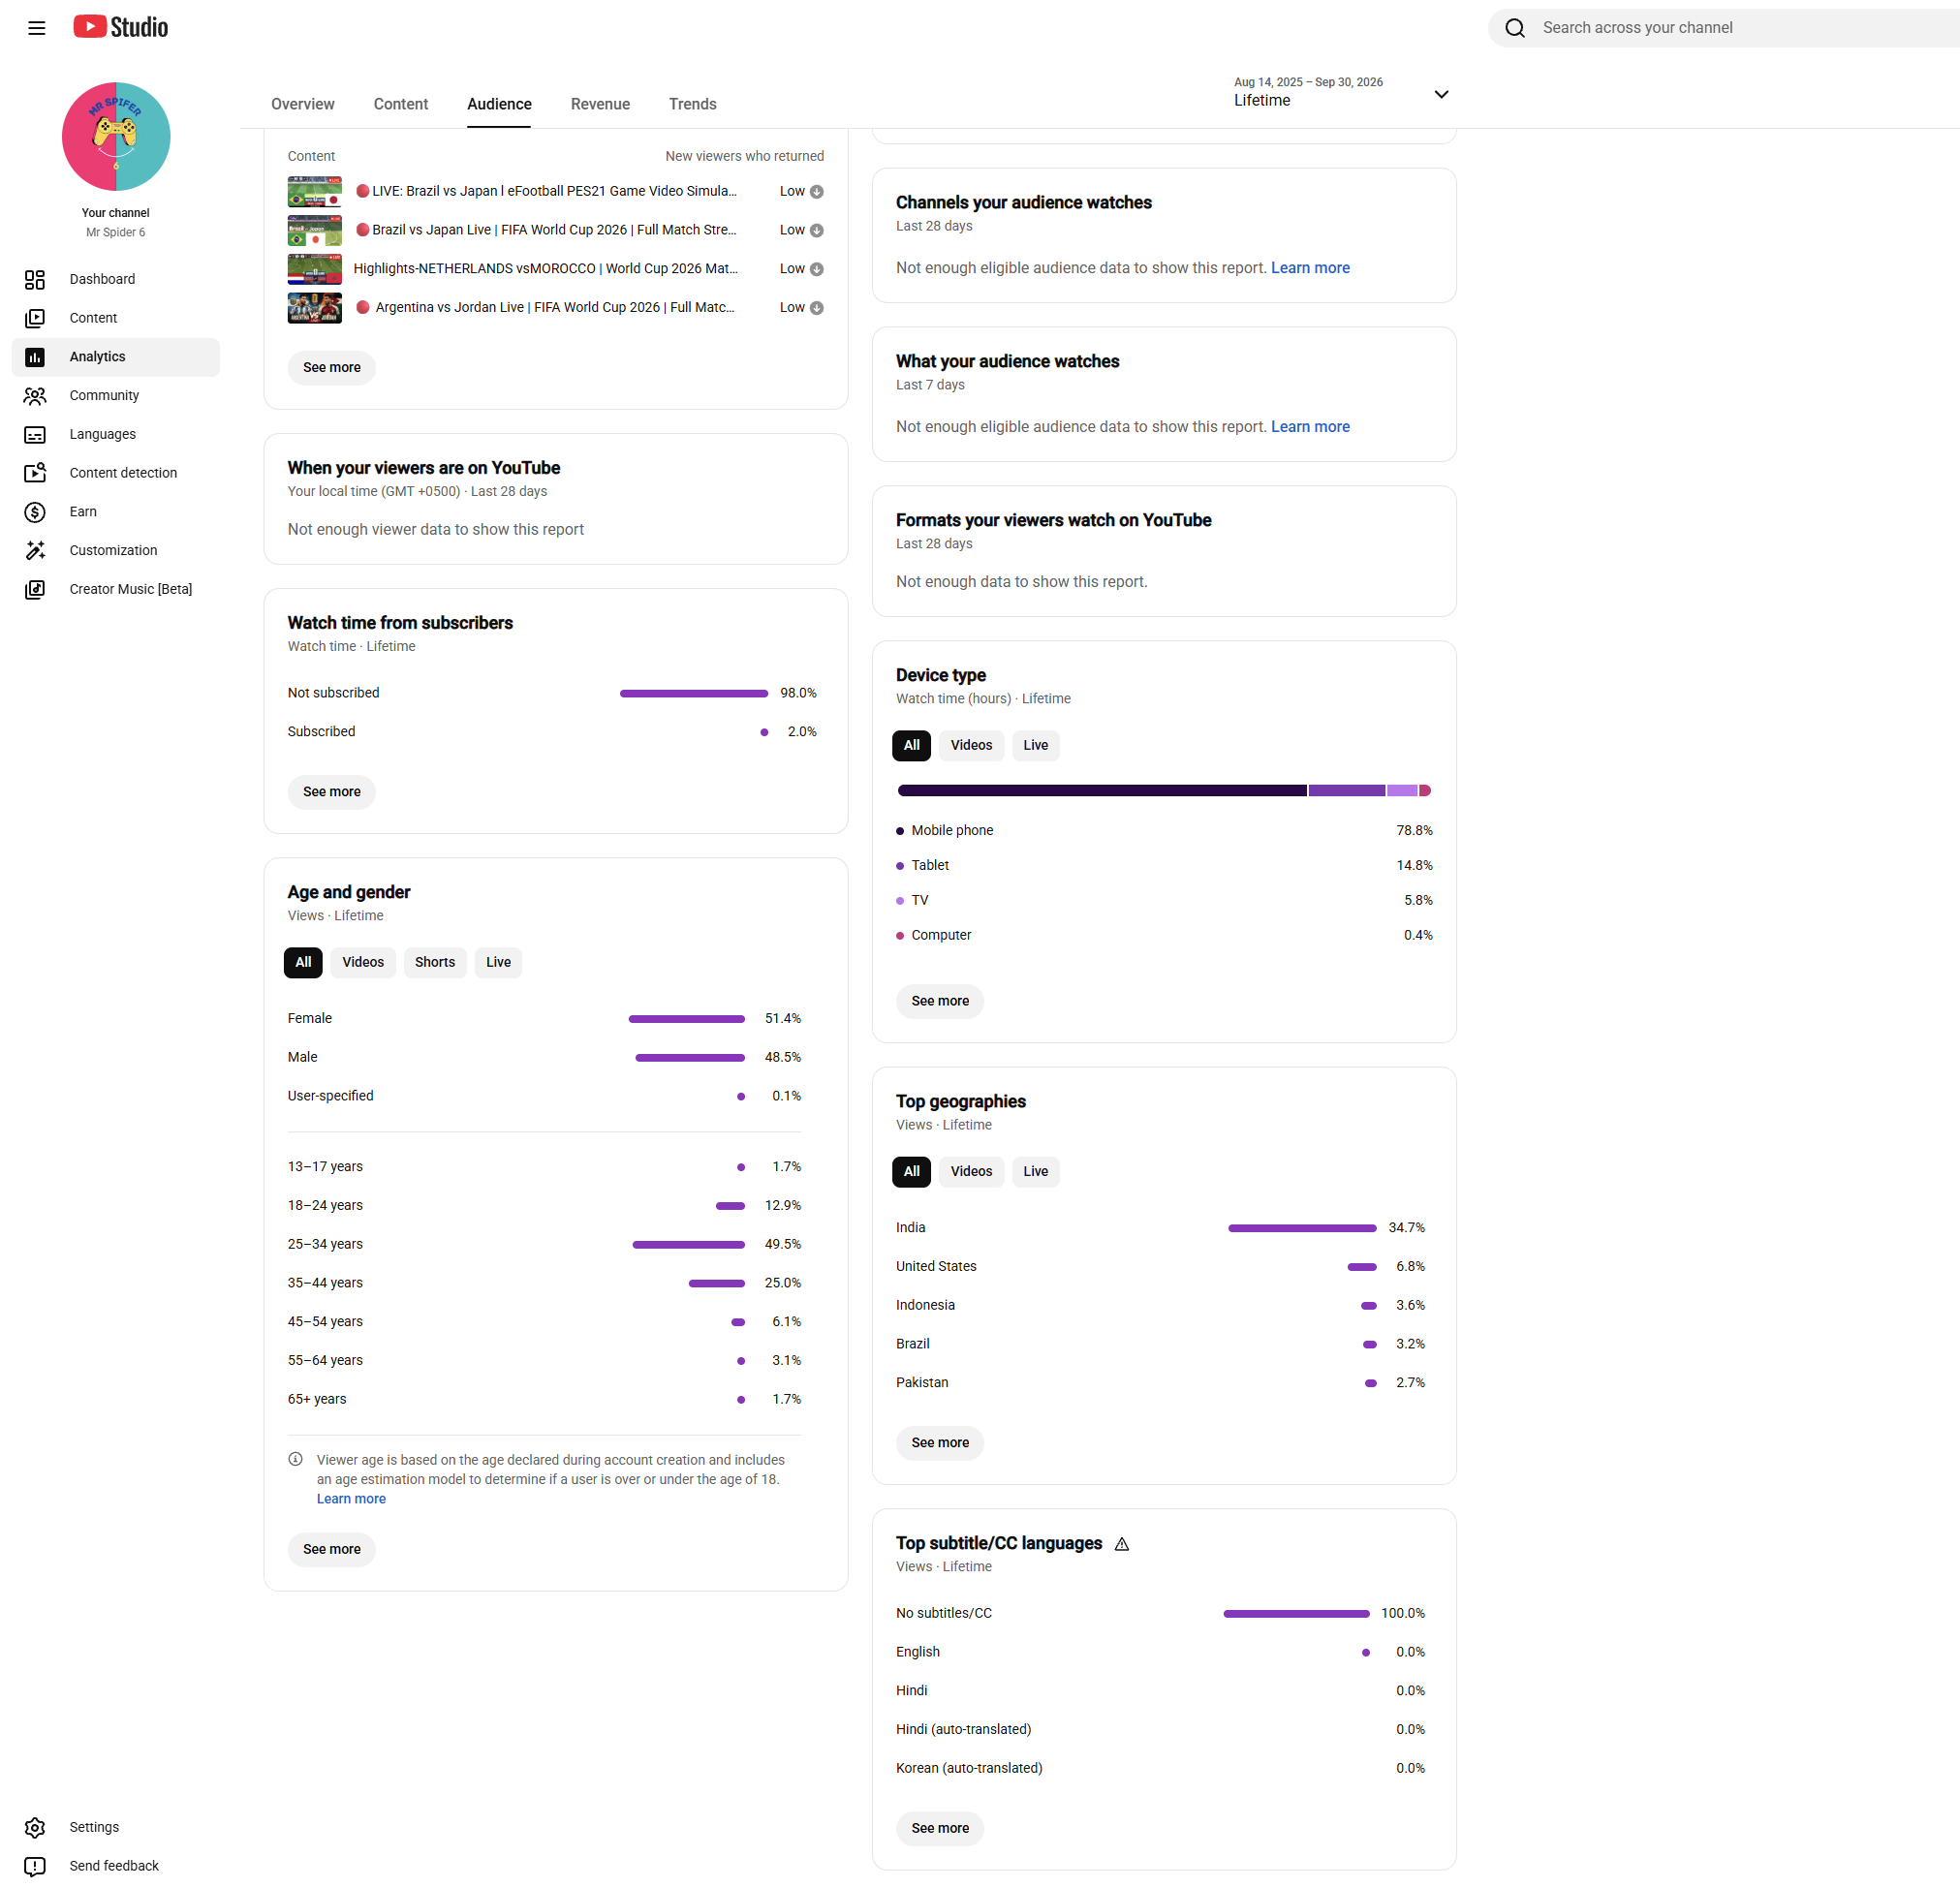Open the Dashboard icon in sidebar
Viewport: 1960px width, 1888px height.
pyautogui.click(x=35, y=279)
